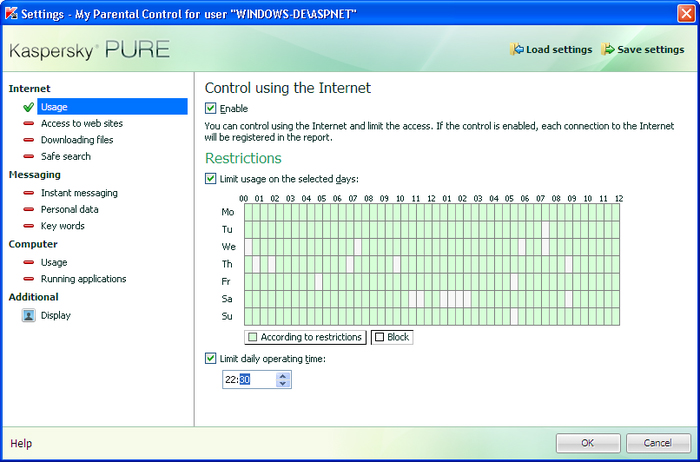Click the red icon next to Key words

[28, 227]
